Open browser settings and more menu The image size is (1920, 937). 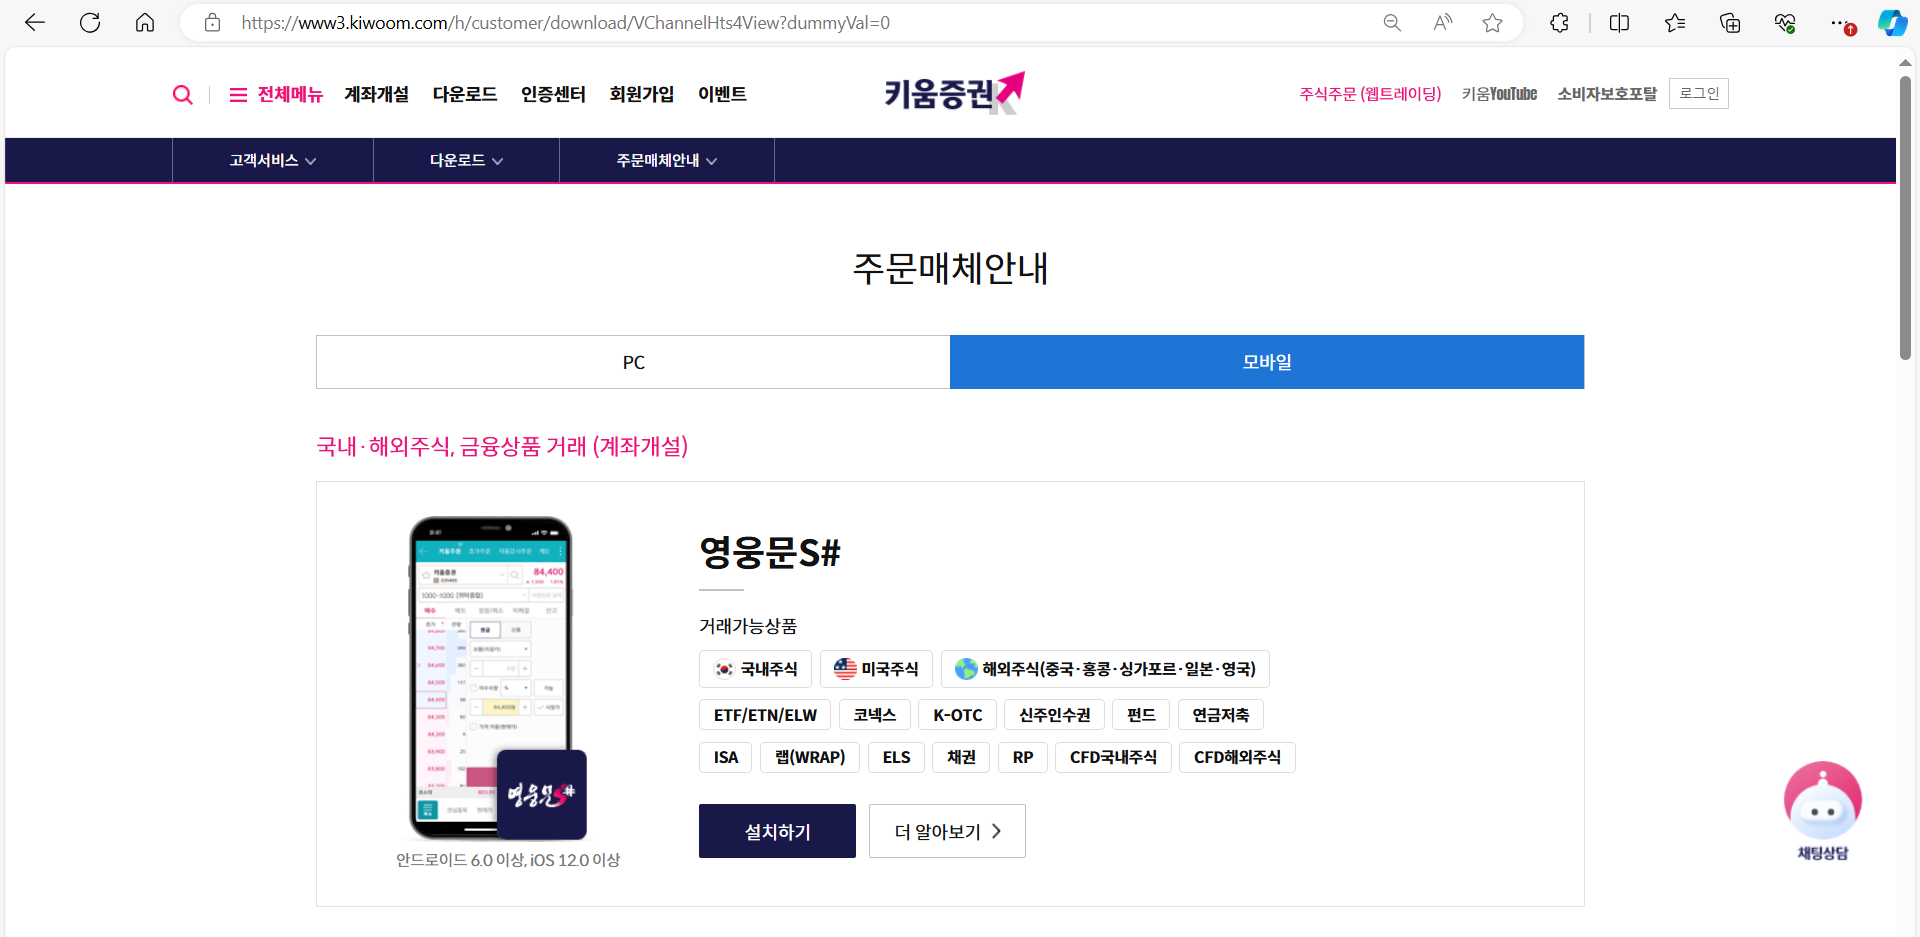1841,22
